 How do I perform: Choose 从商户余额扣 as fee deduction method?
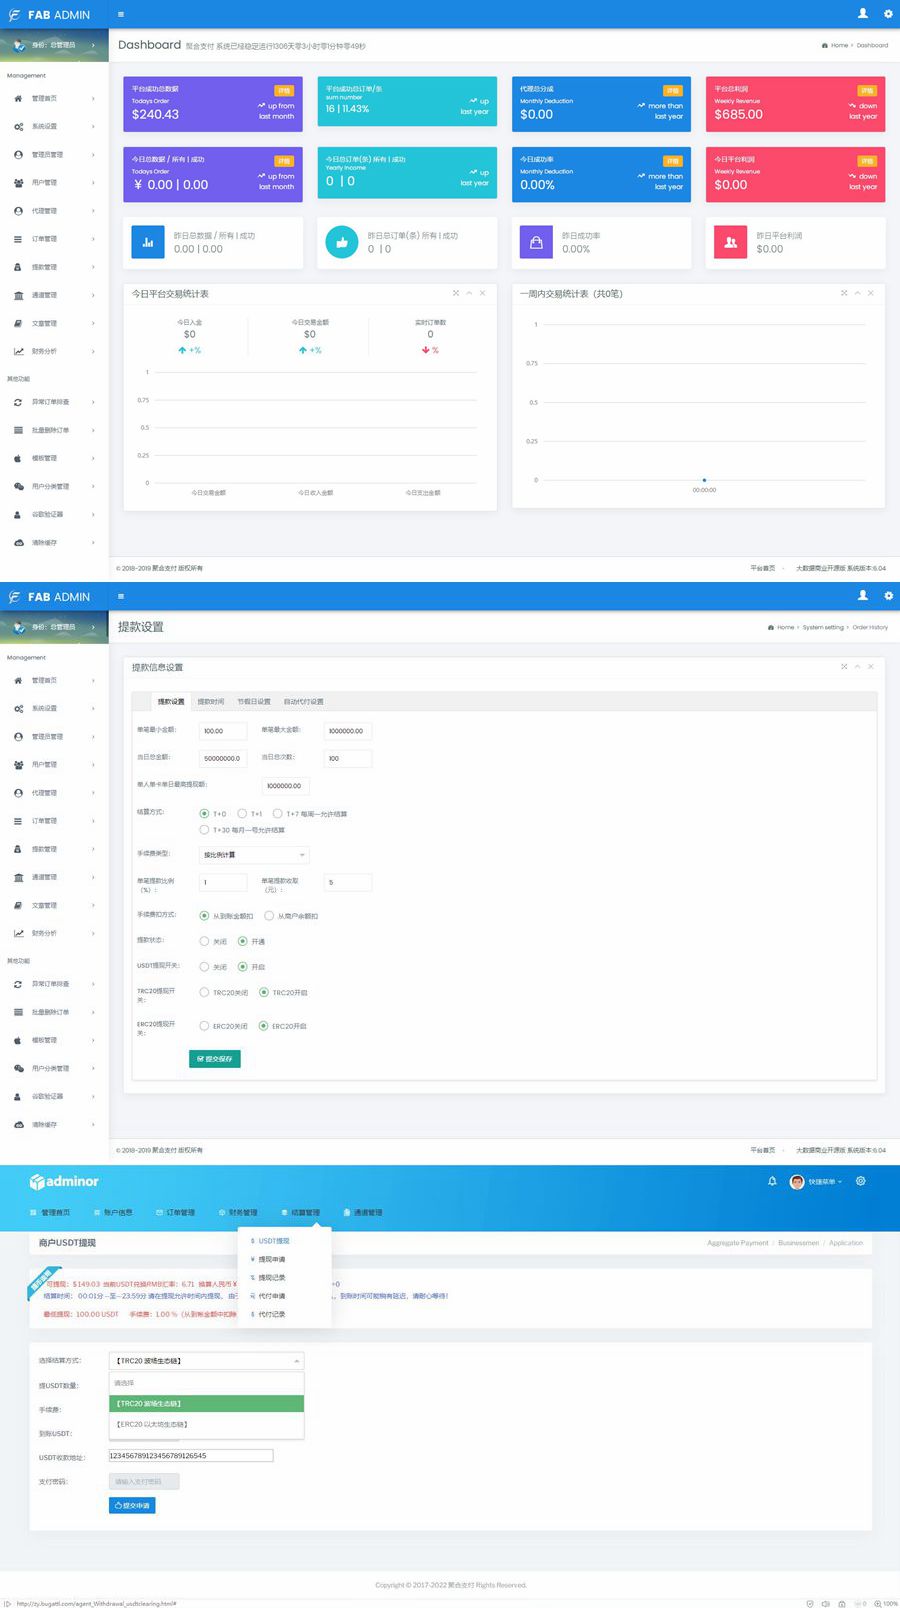click(269, 916)
